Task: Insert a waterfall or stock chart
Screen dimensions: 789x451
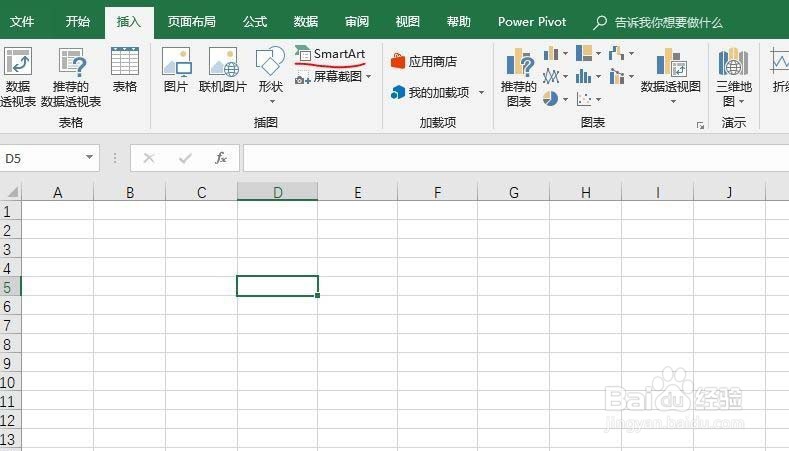Action: pyautogui.click(x=616, y=53)
